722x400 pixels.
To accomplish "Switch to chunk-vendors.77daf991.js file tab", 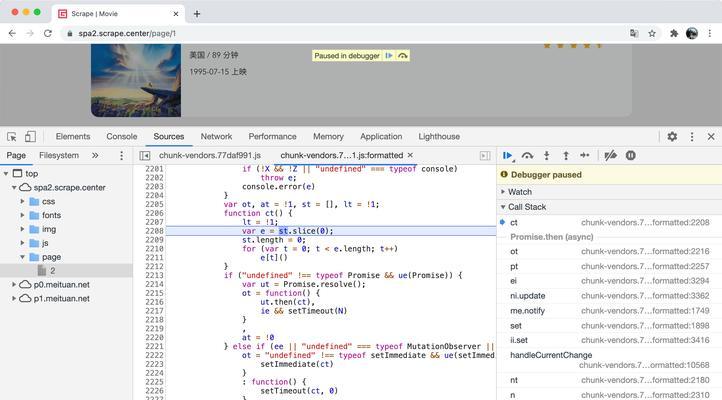I will (x=210, y=156).
